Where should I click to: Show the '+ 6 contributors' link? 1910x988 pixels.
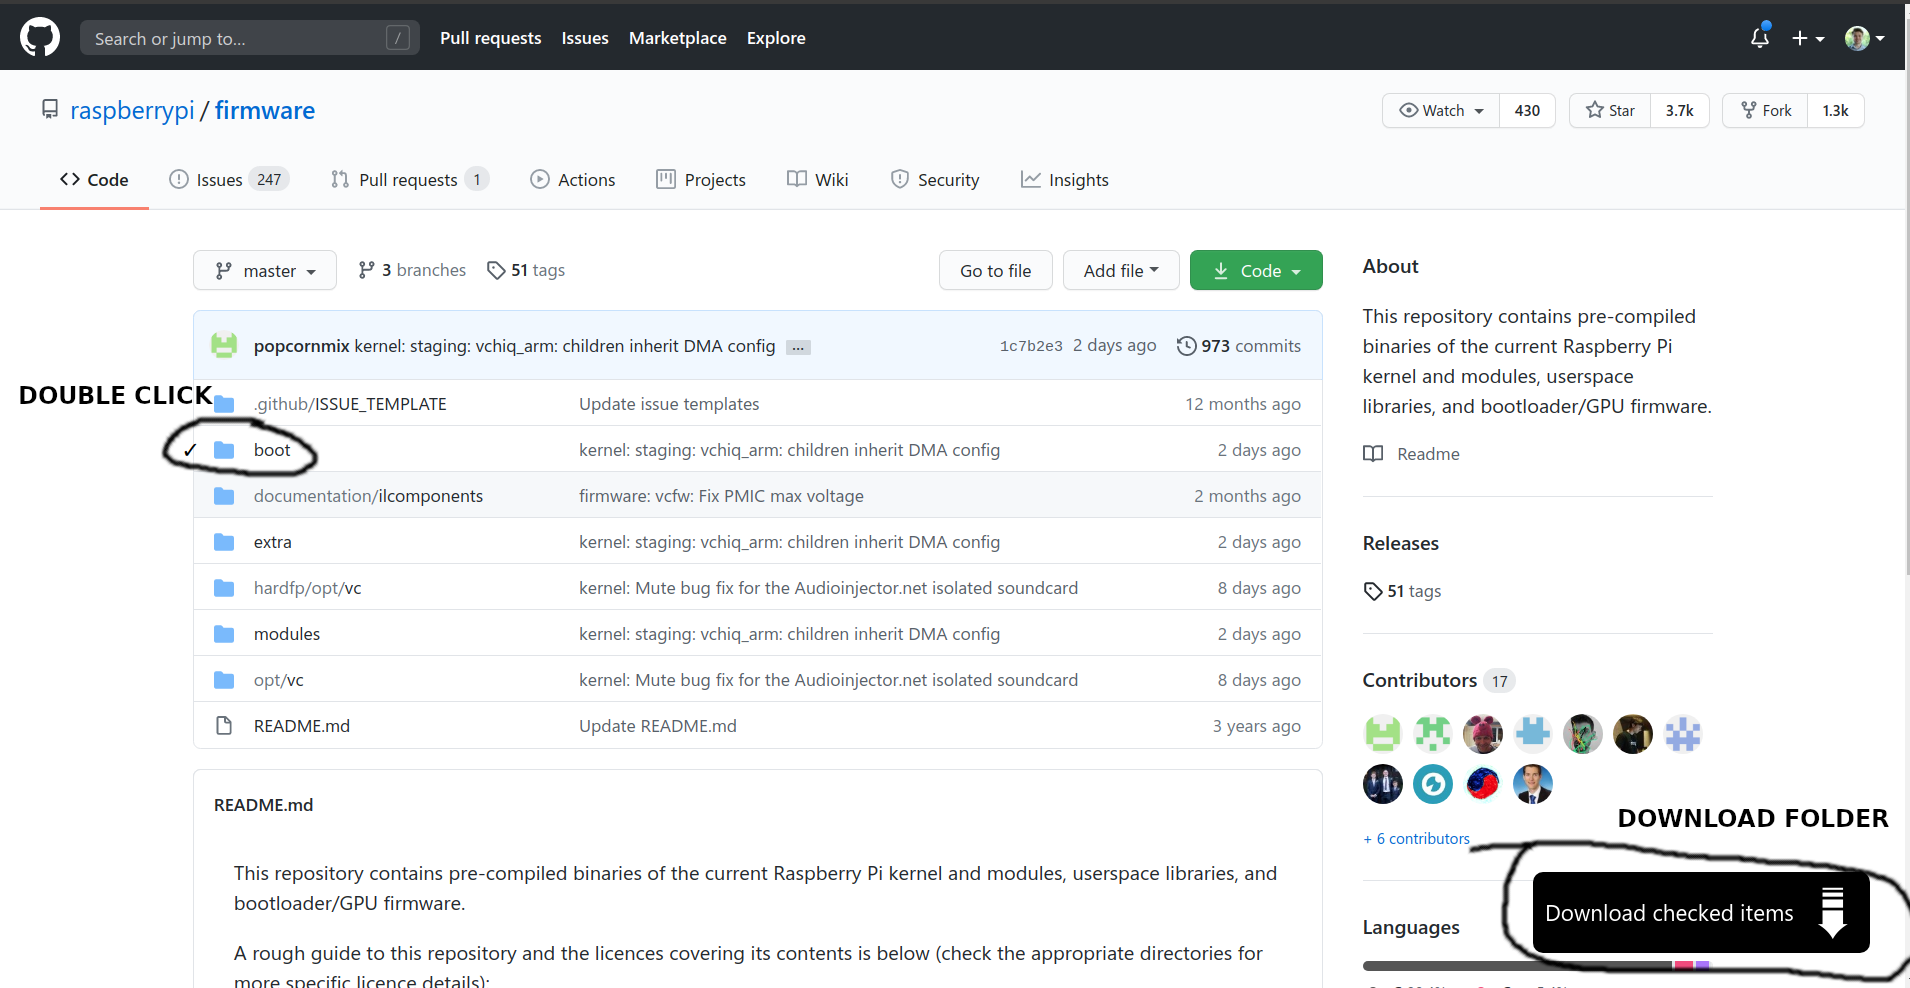click(1417, 839)
